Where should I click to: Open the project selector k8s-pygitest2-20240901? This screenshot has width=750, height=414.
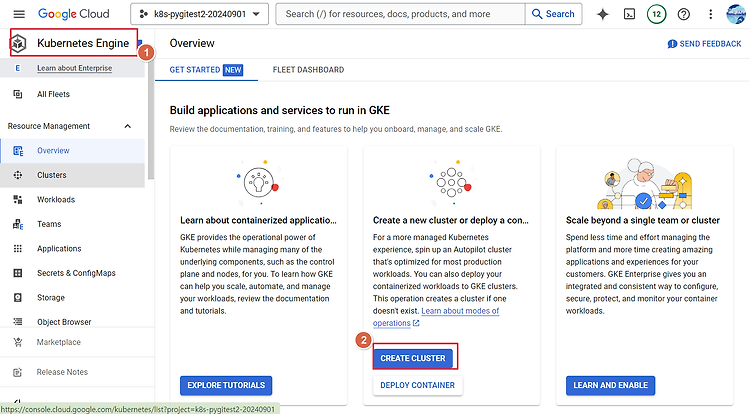(x=199, y=14)
